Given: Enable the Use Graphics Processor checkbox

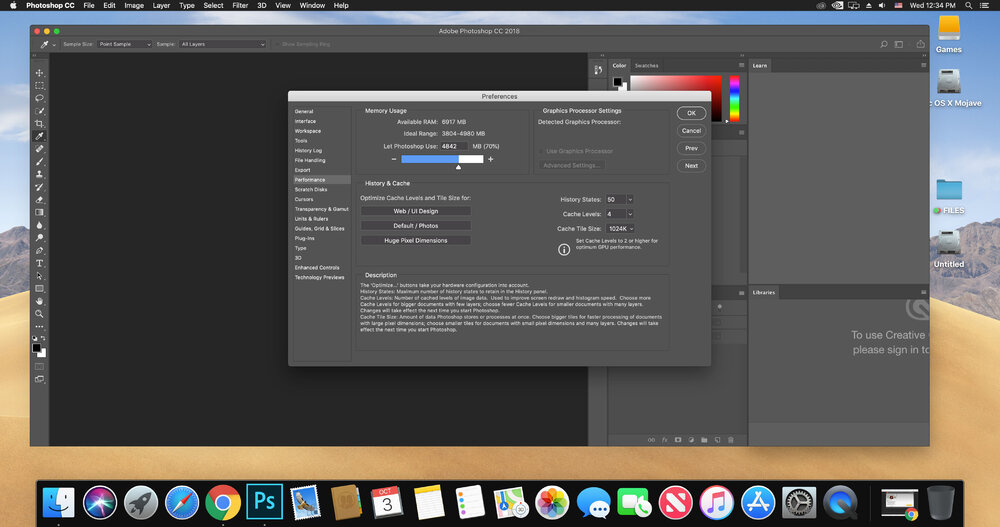Looking at the screenshot, I should (542, 151).
